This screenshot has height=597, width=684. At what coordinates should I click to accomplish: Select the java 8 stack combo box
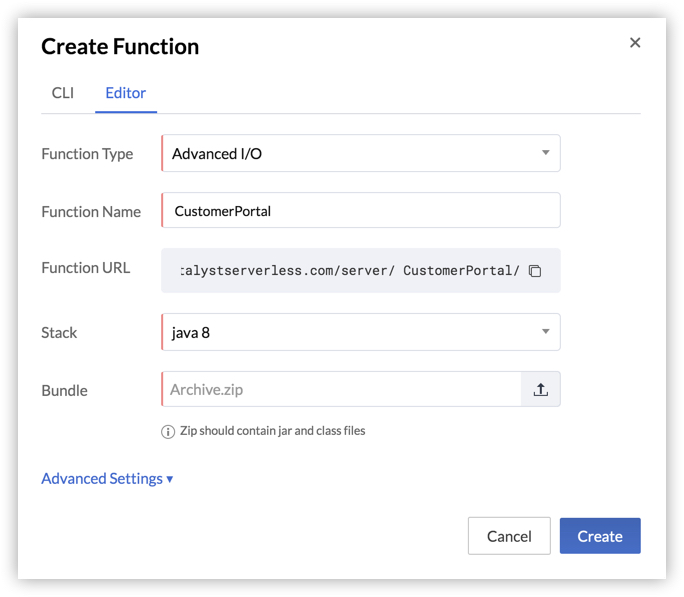[361, 332]
